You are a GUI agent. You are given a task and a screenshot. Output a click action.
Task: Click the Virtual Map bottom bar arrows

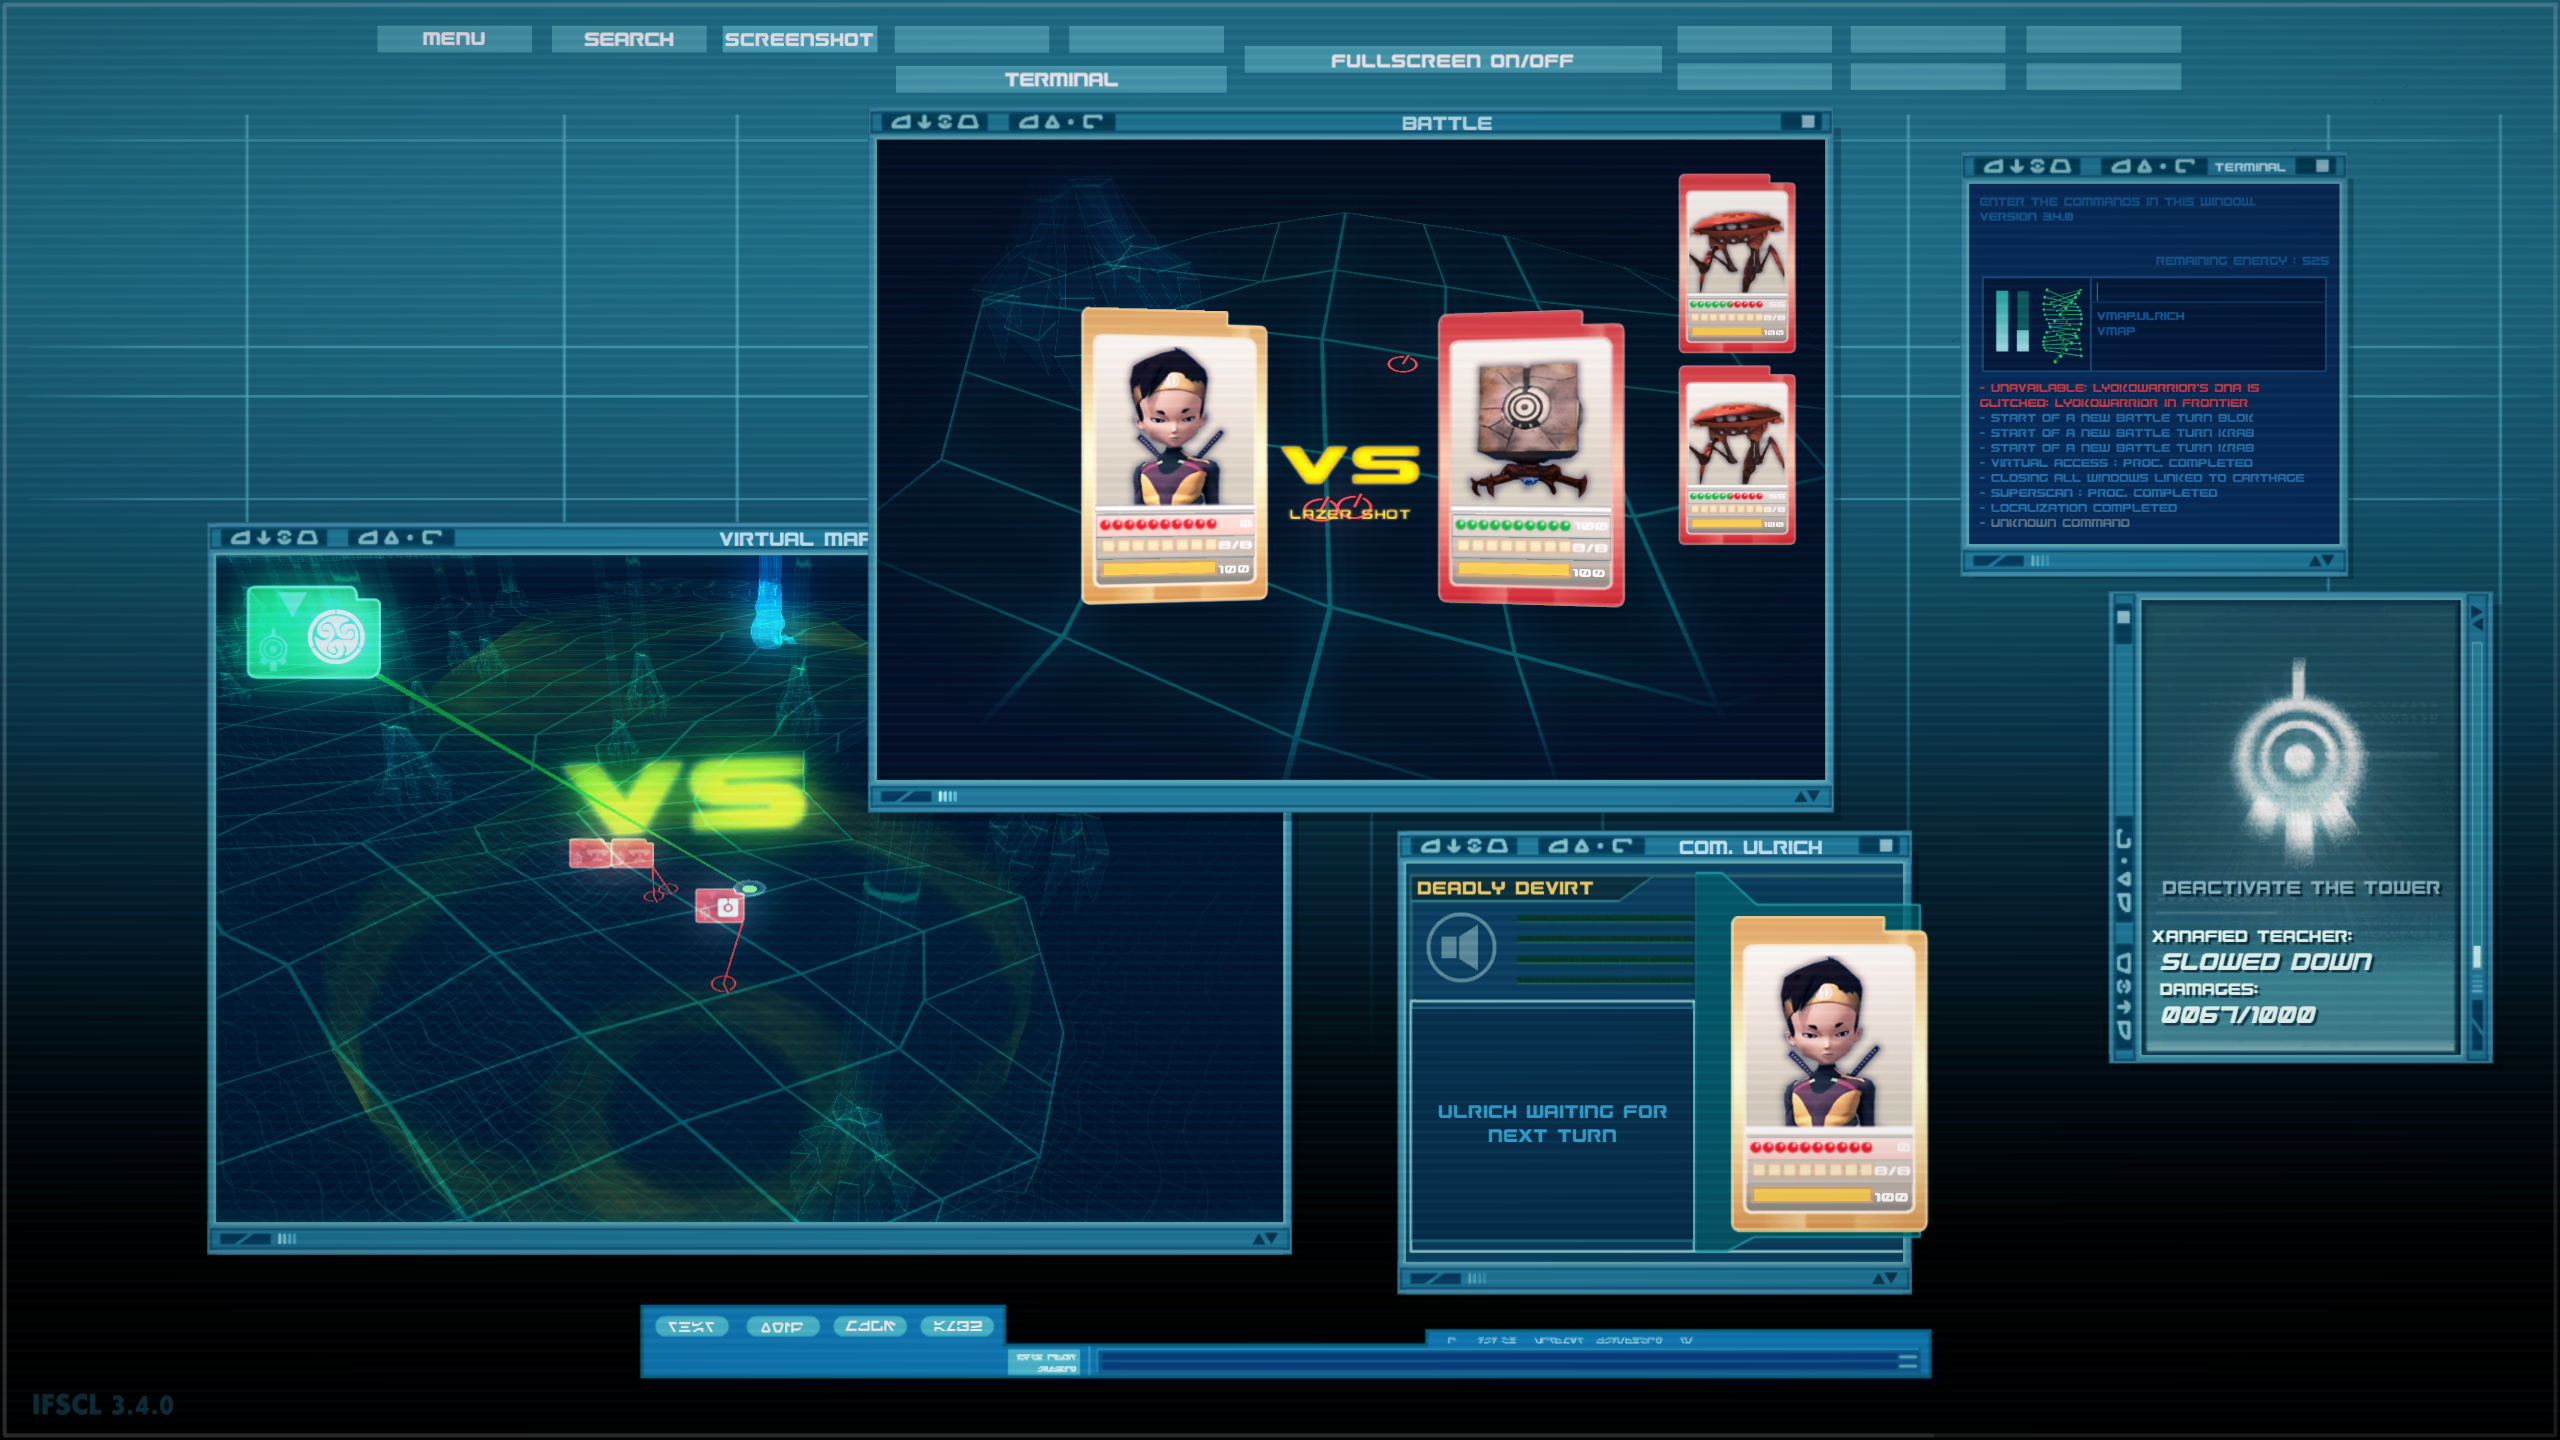pyautogui.click(x=1265, y=1239)
